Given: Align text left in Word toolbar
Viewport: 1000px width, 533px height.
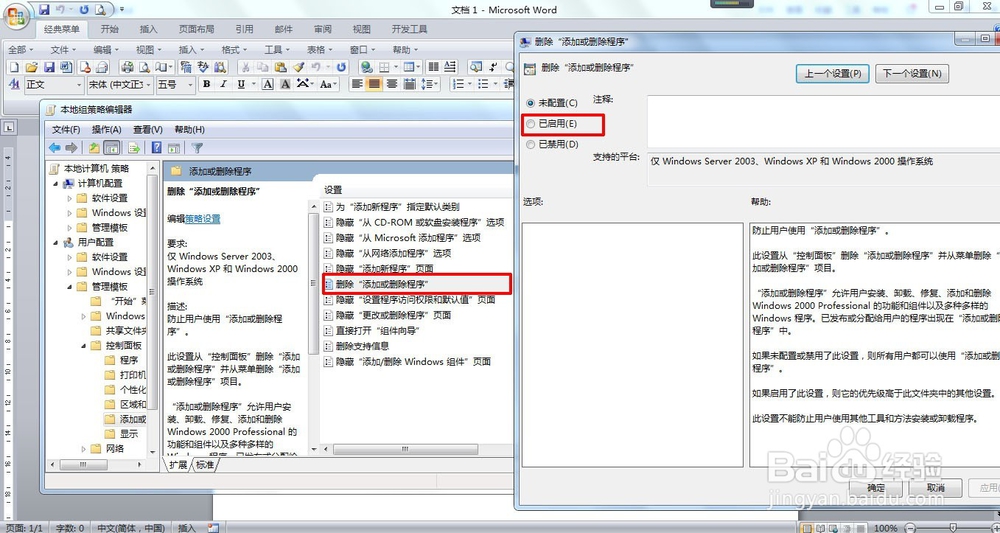Looking at the screenshot, I should (357, 84).
